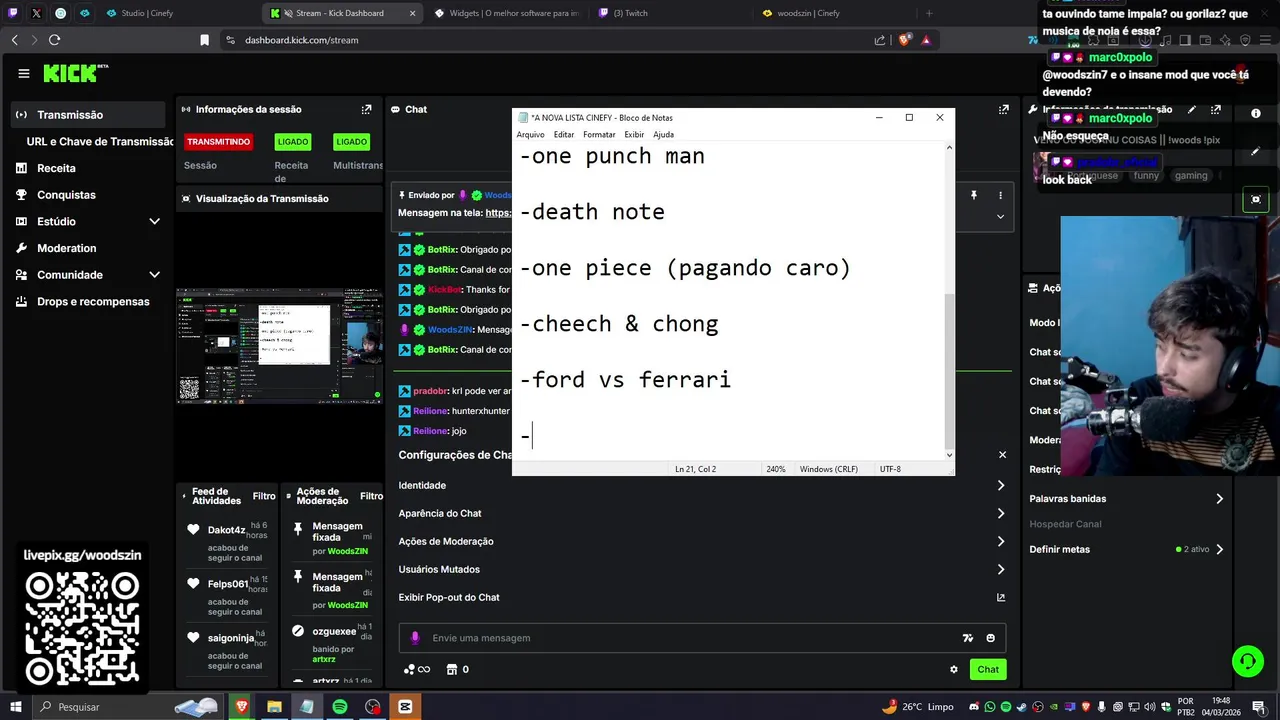Pop out Informações da sessão panel

pyautogui.click(x=367, y=109)
